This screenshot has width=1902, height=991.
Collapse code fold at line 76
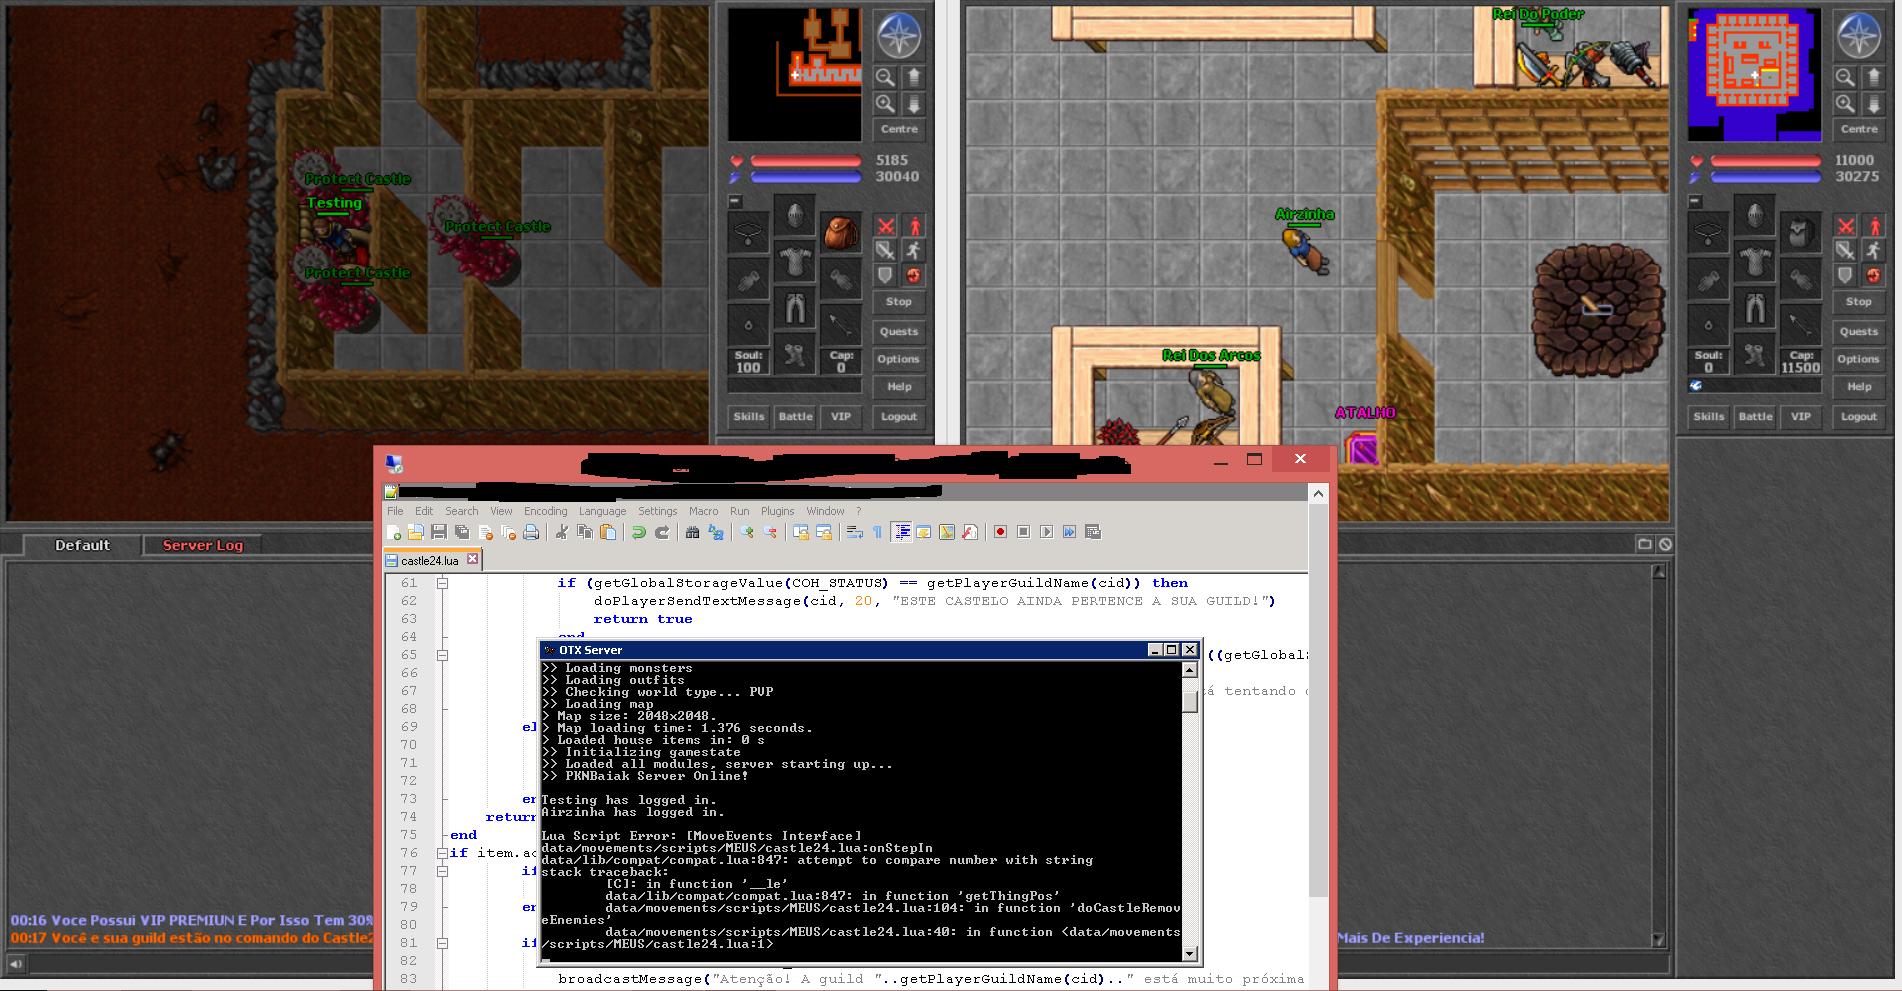tap(442, 853)
